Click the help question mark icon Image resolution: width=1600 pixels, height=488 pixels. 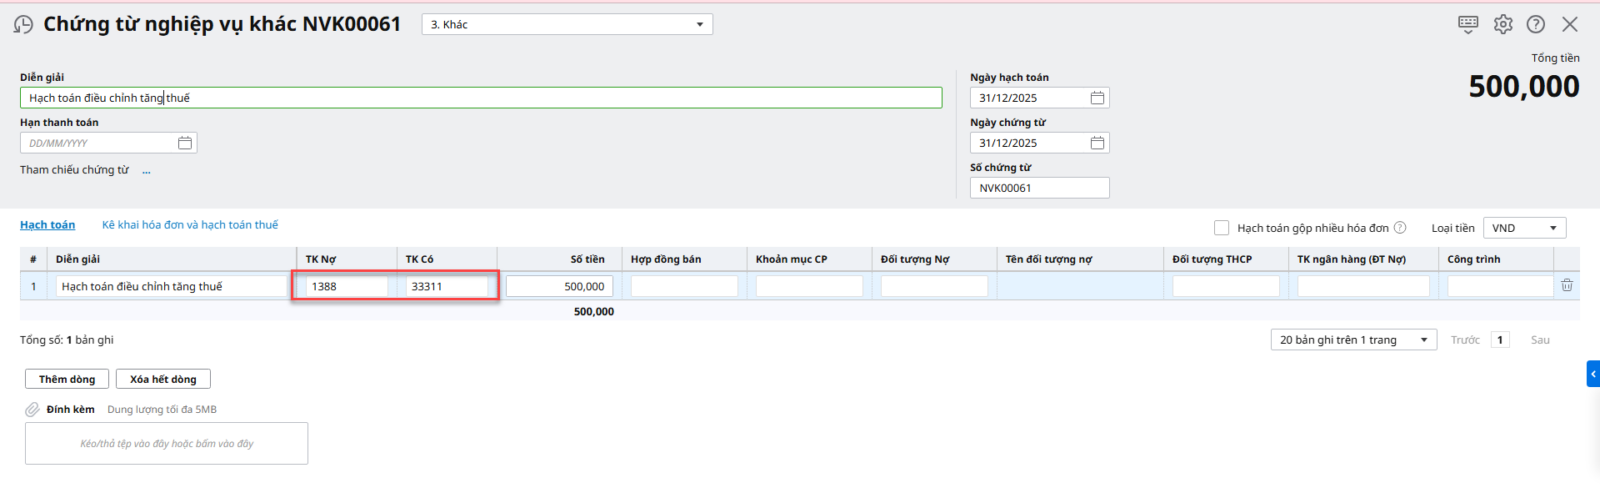tap(1536, 24)
